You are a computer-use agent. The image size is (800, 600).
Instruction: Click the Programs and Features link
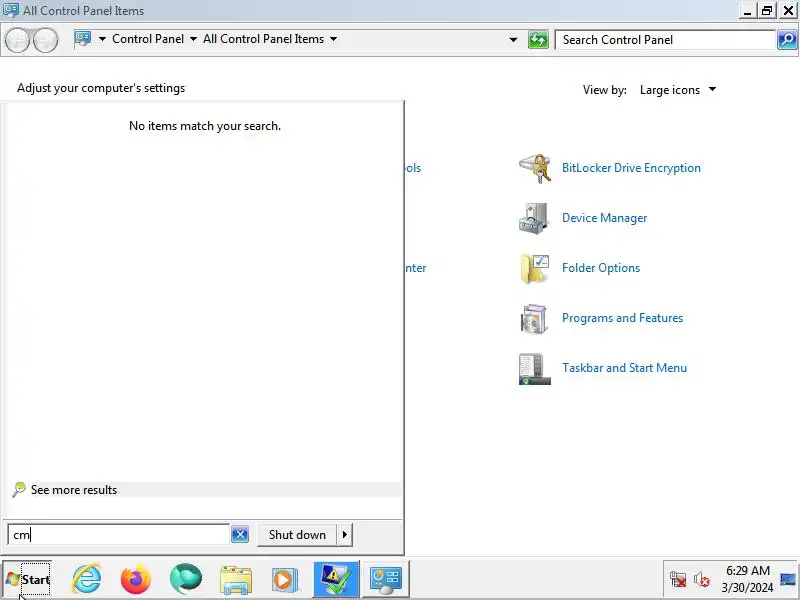click(x=622, y=318)
